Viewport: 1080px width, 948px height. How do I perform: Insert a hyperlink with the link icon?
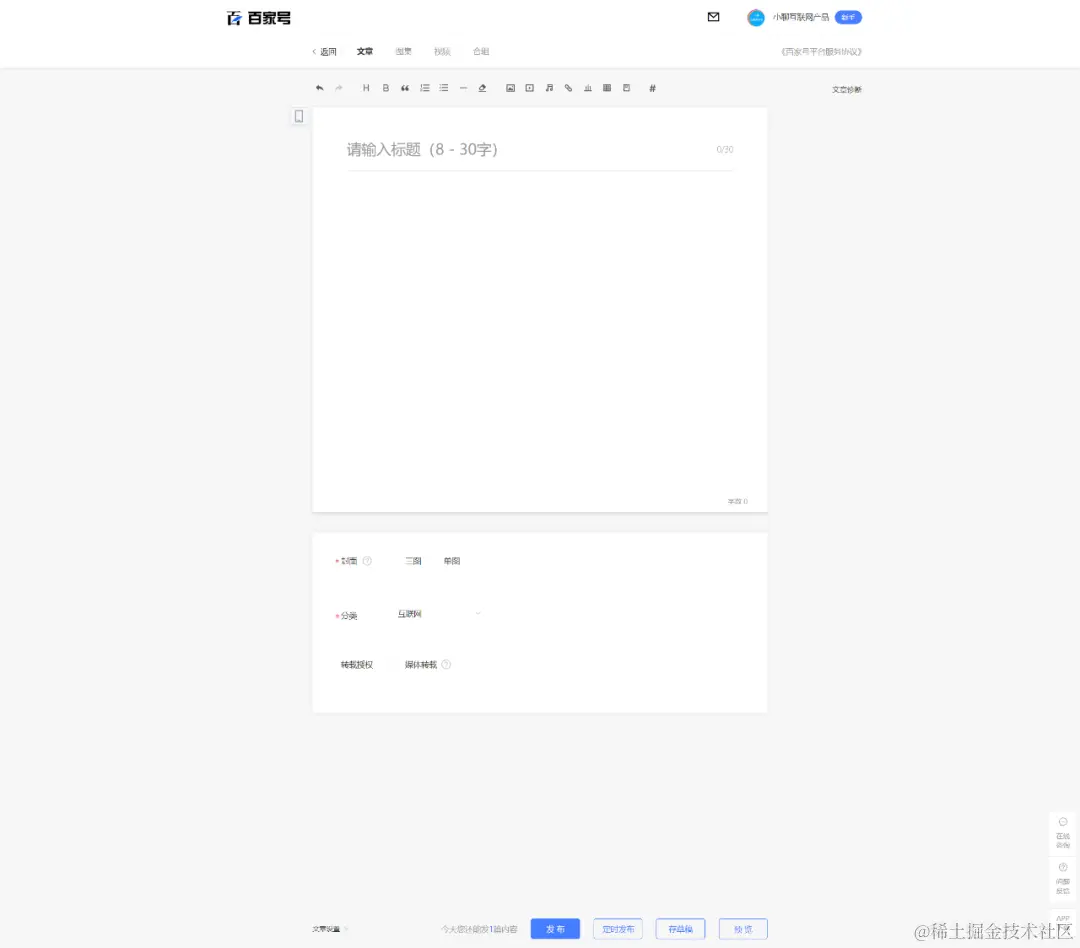[x=568, y=88]
